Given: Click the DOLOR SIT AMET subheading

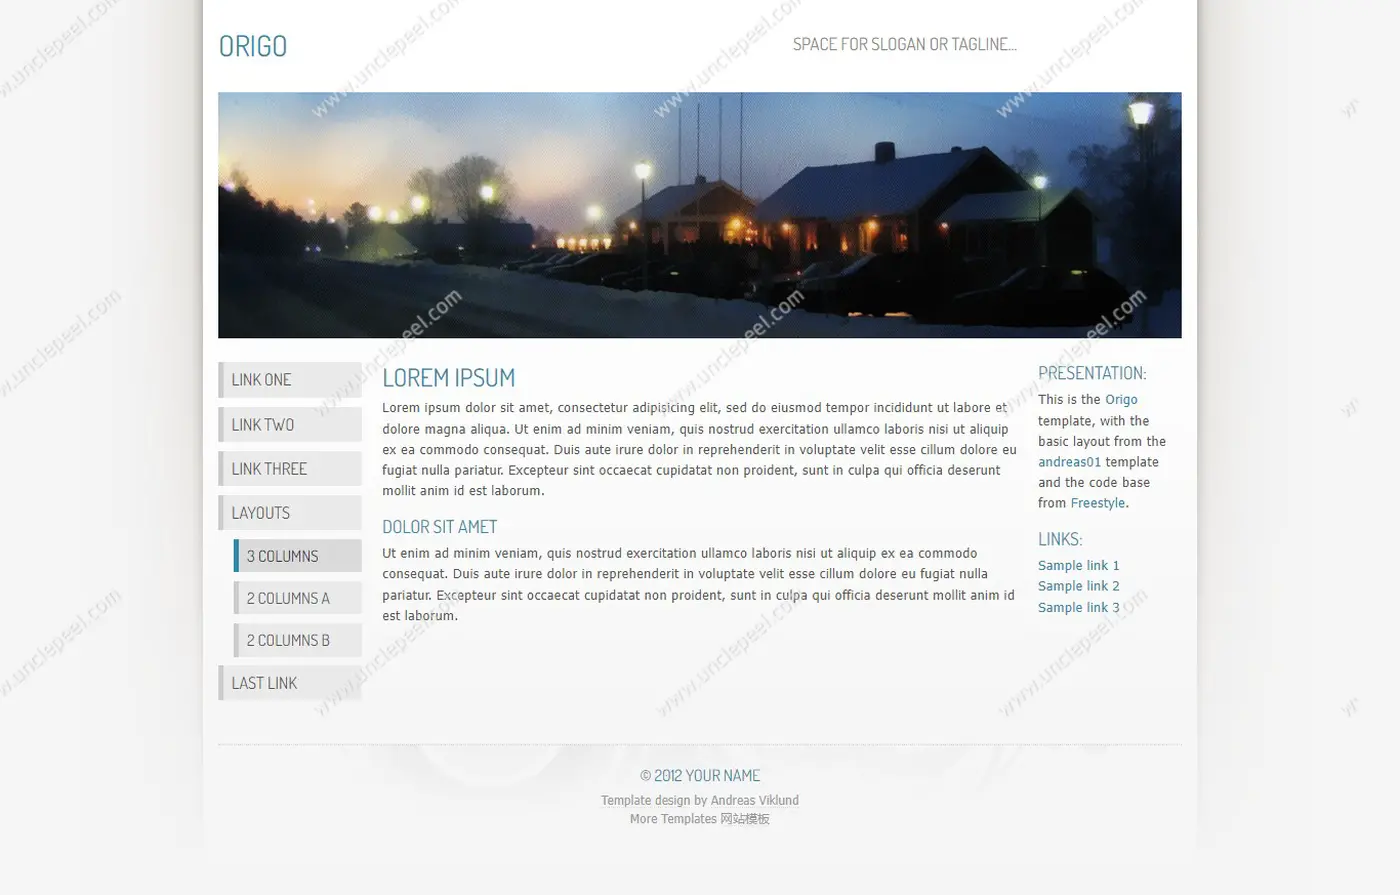Looking at the screenshot, I should click(440, 527).
